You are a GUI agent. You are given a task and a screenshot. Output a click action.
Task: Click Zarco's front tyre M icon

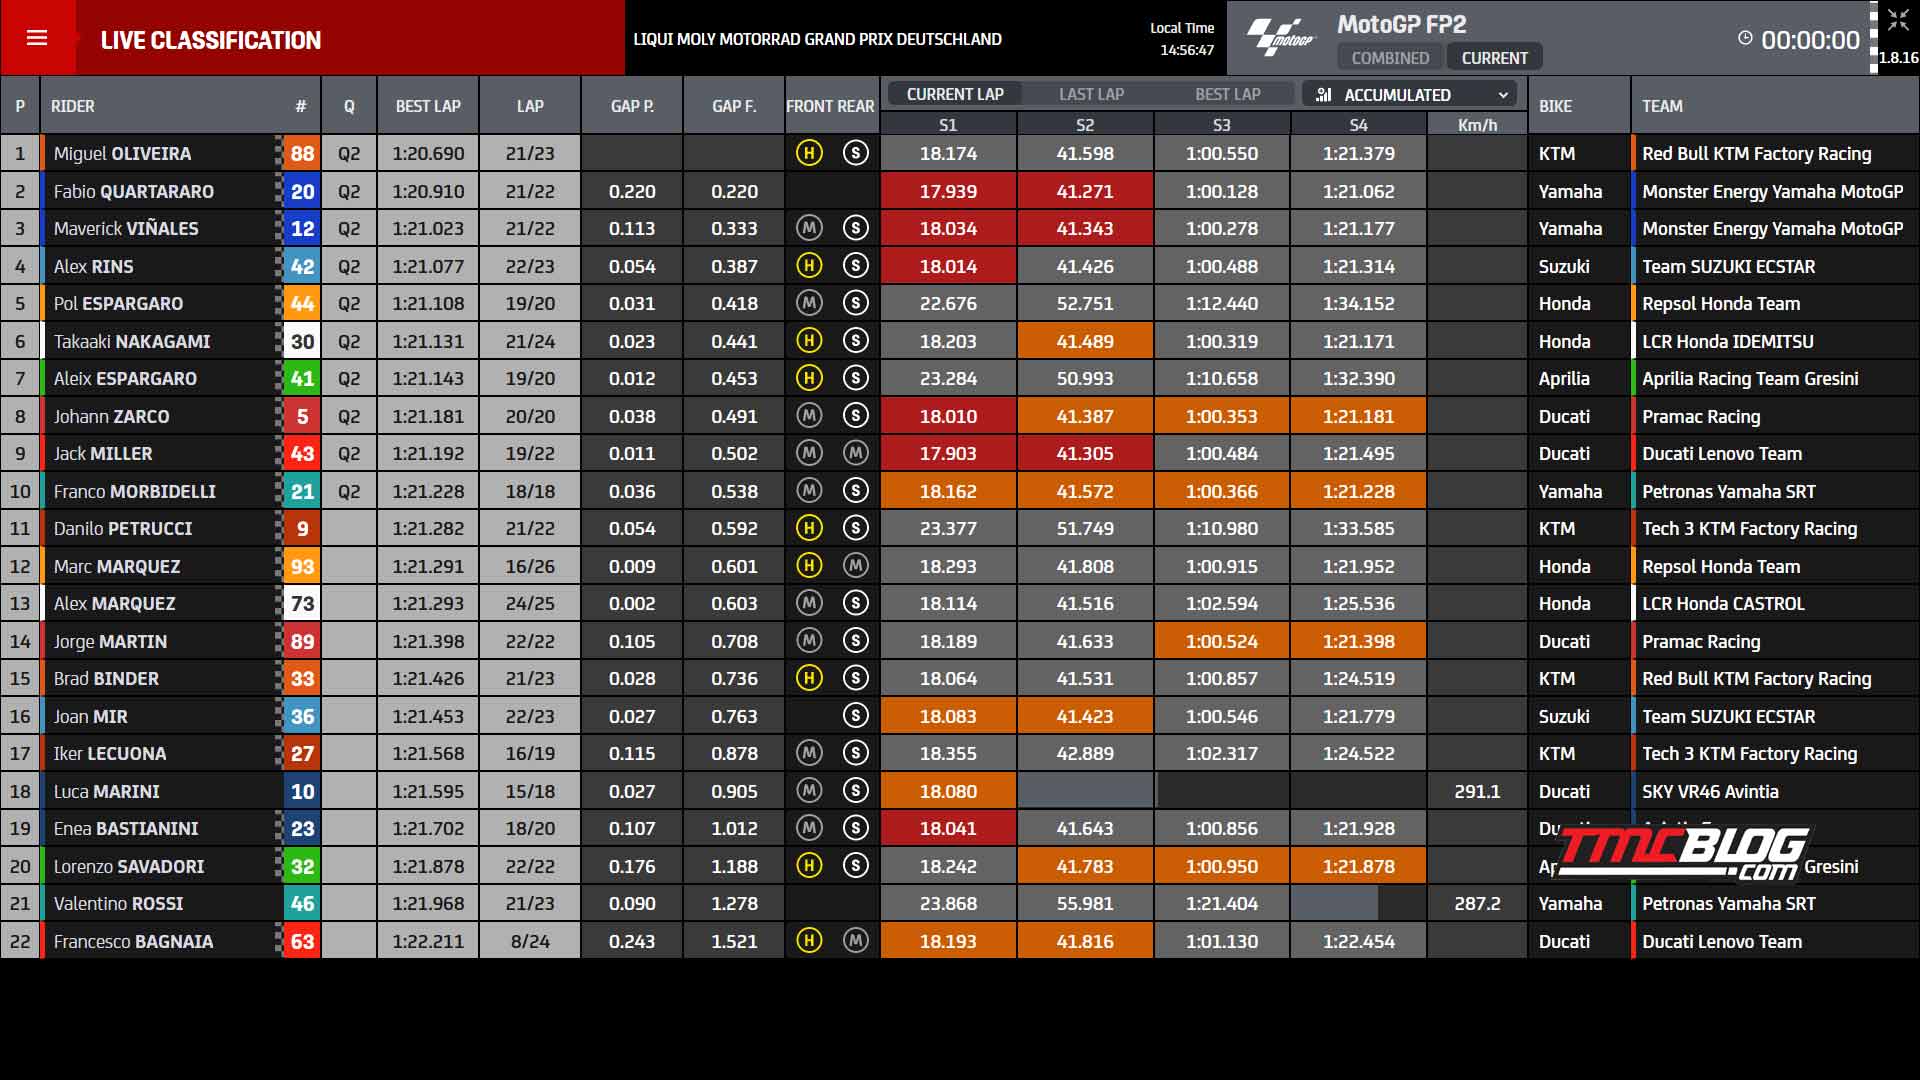point(809,416)
